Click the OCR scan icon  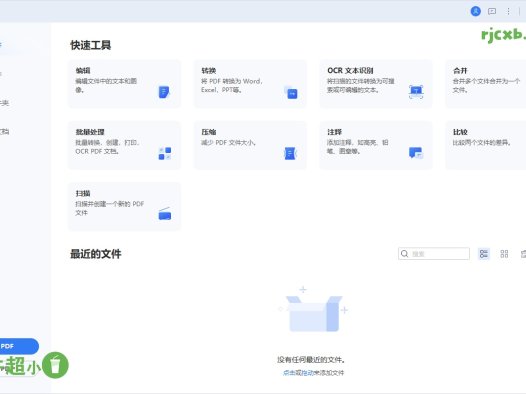pyautogui.click(x=416, y=92)
